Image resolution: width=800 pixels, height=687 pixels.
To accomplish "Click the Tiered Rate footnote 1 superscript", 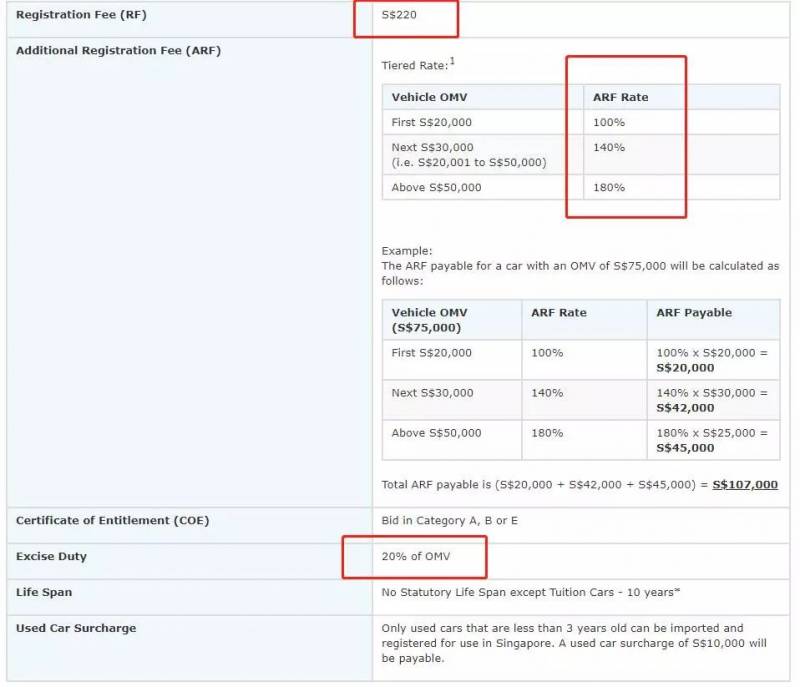I will point(452,61).
